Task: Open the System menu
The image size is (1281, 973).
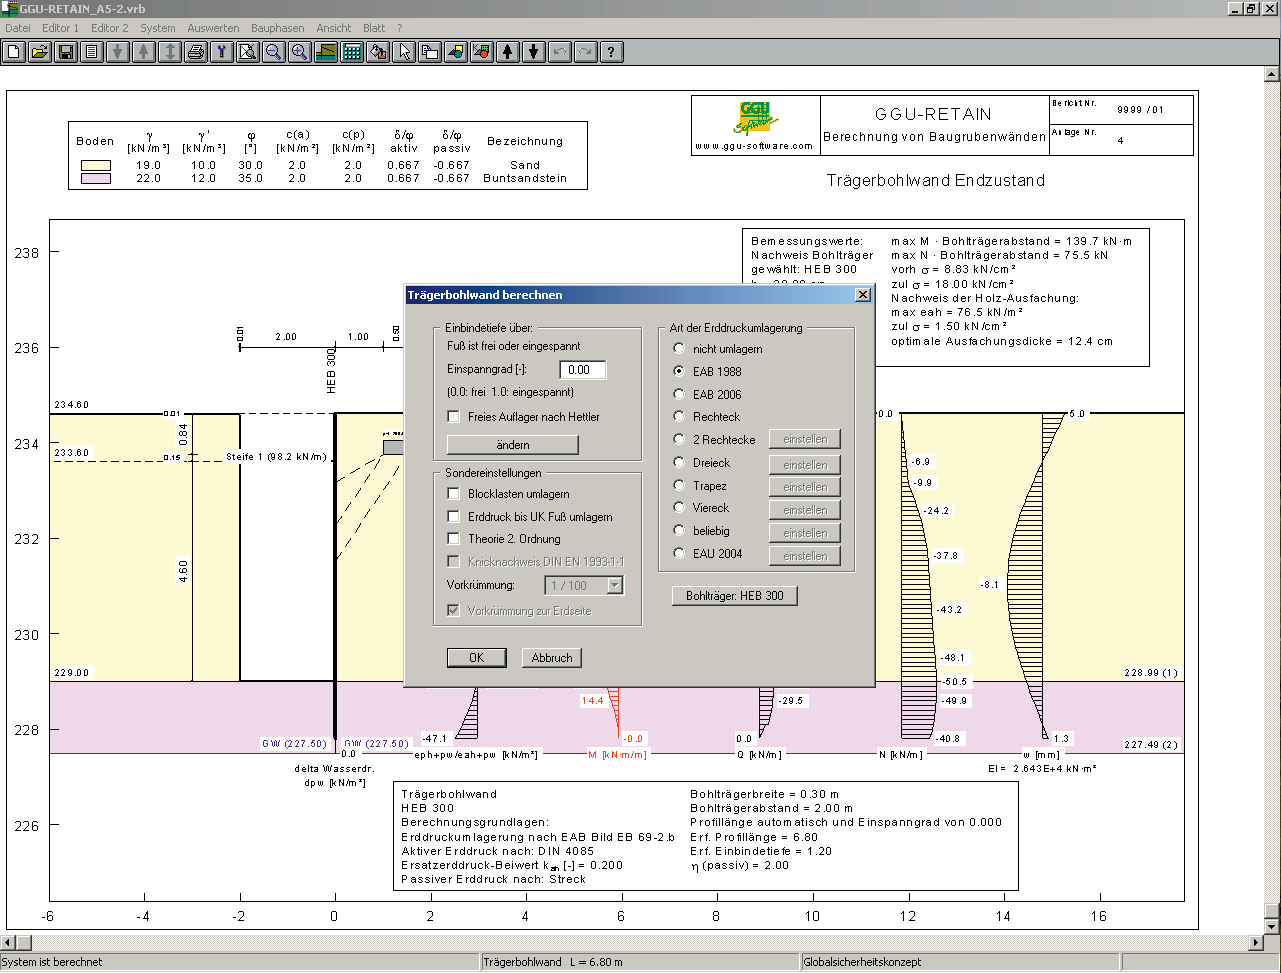Action: tap(158, 28)
